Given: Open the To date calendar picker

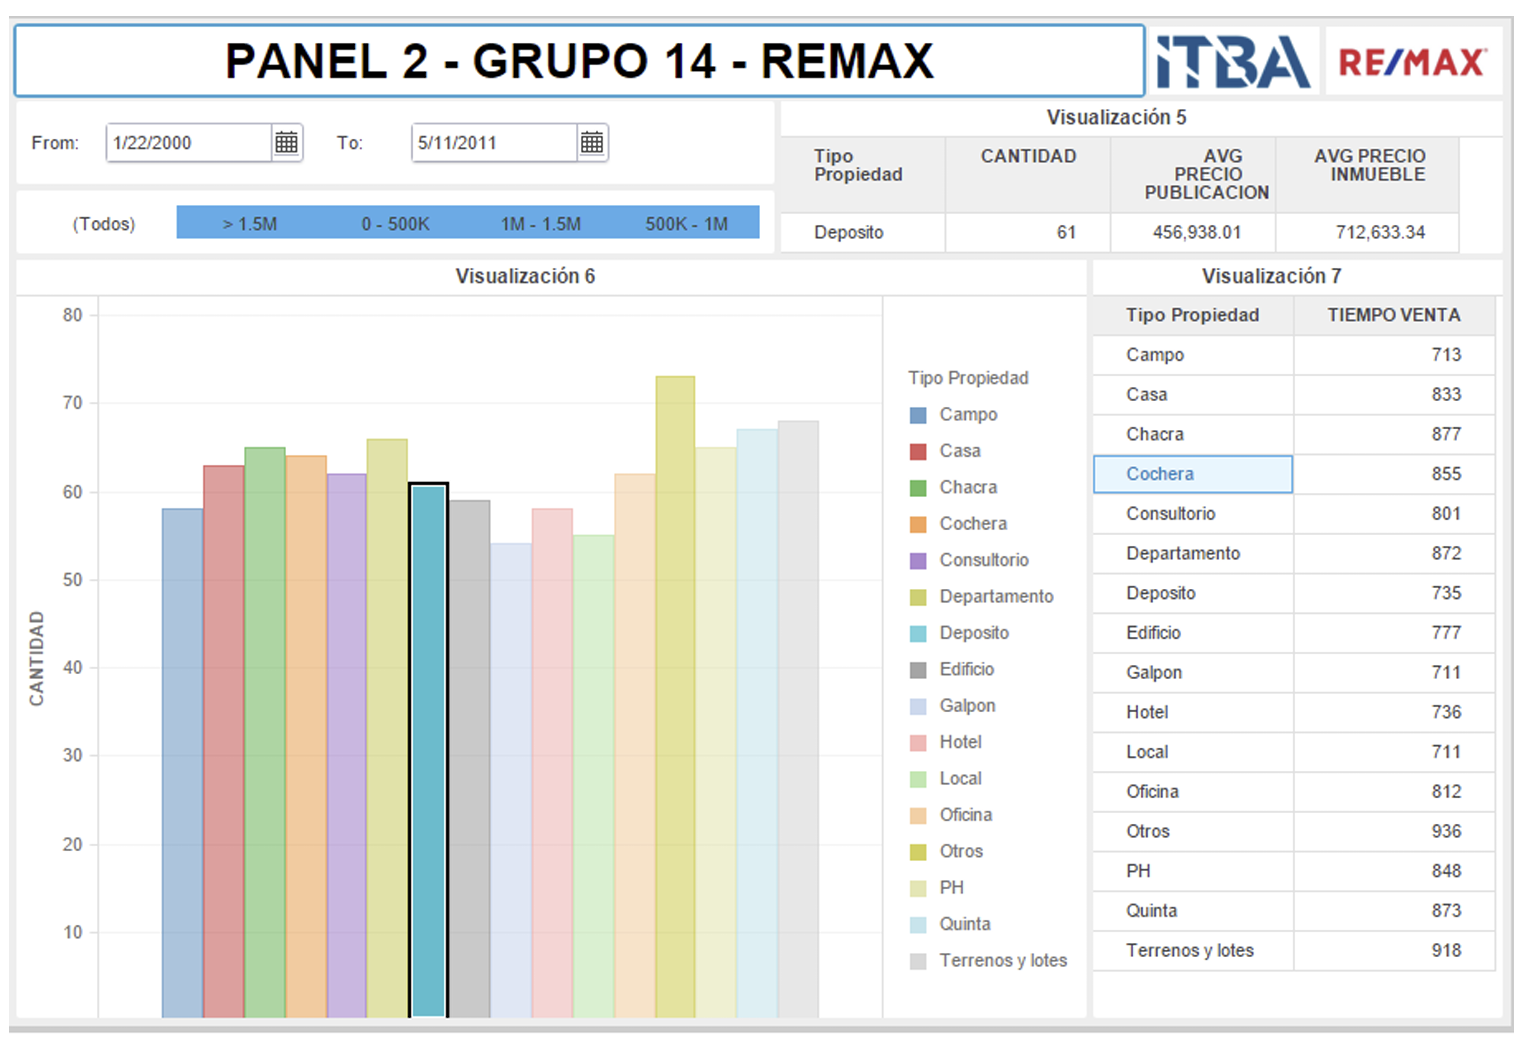Looking at the screenshot, I should point(592,142).
